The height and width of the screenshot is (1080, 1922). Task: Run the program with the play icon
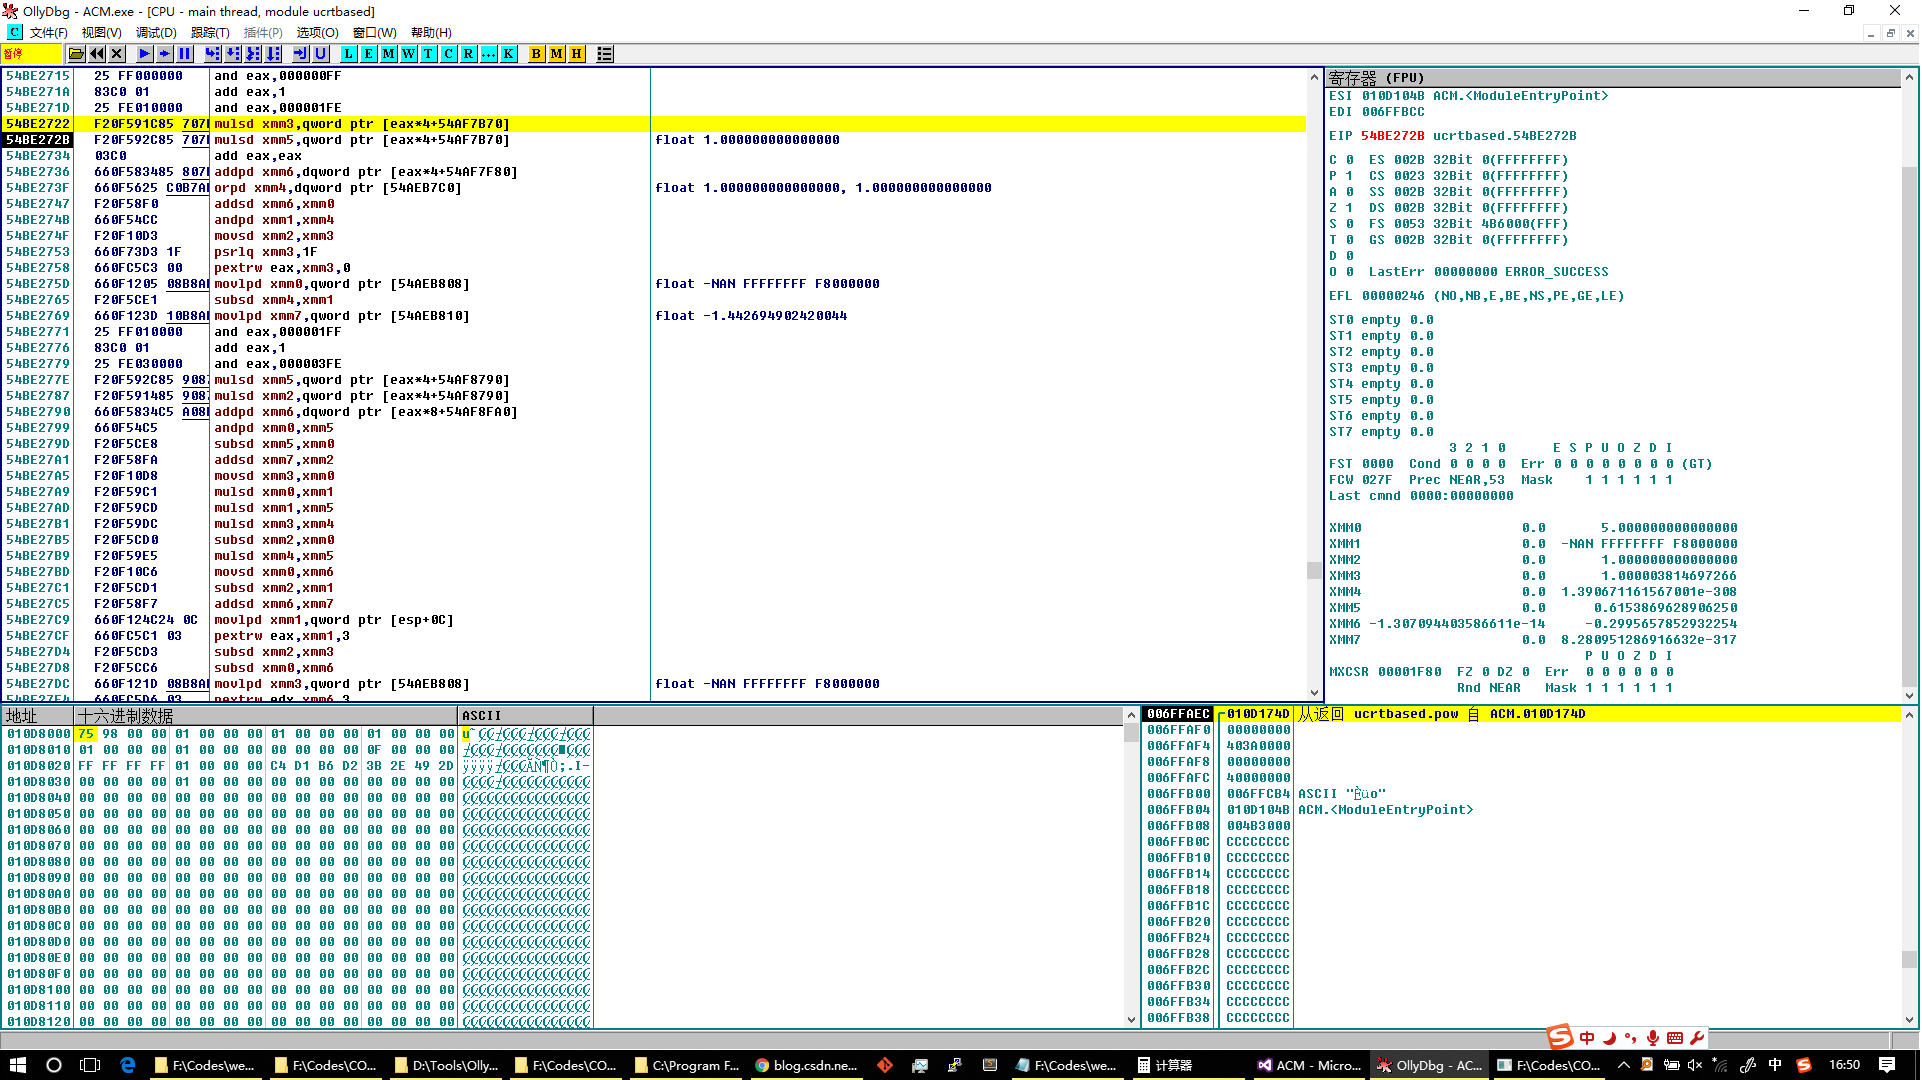click(x=145, y=54)
